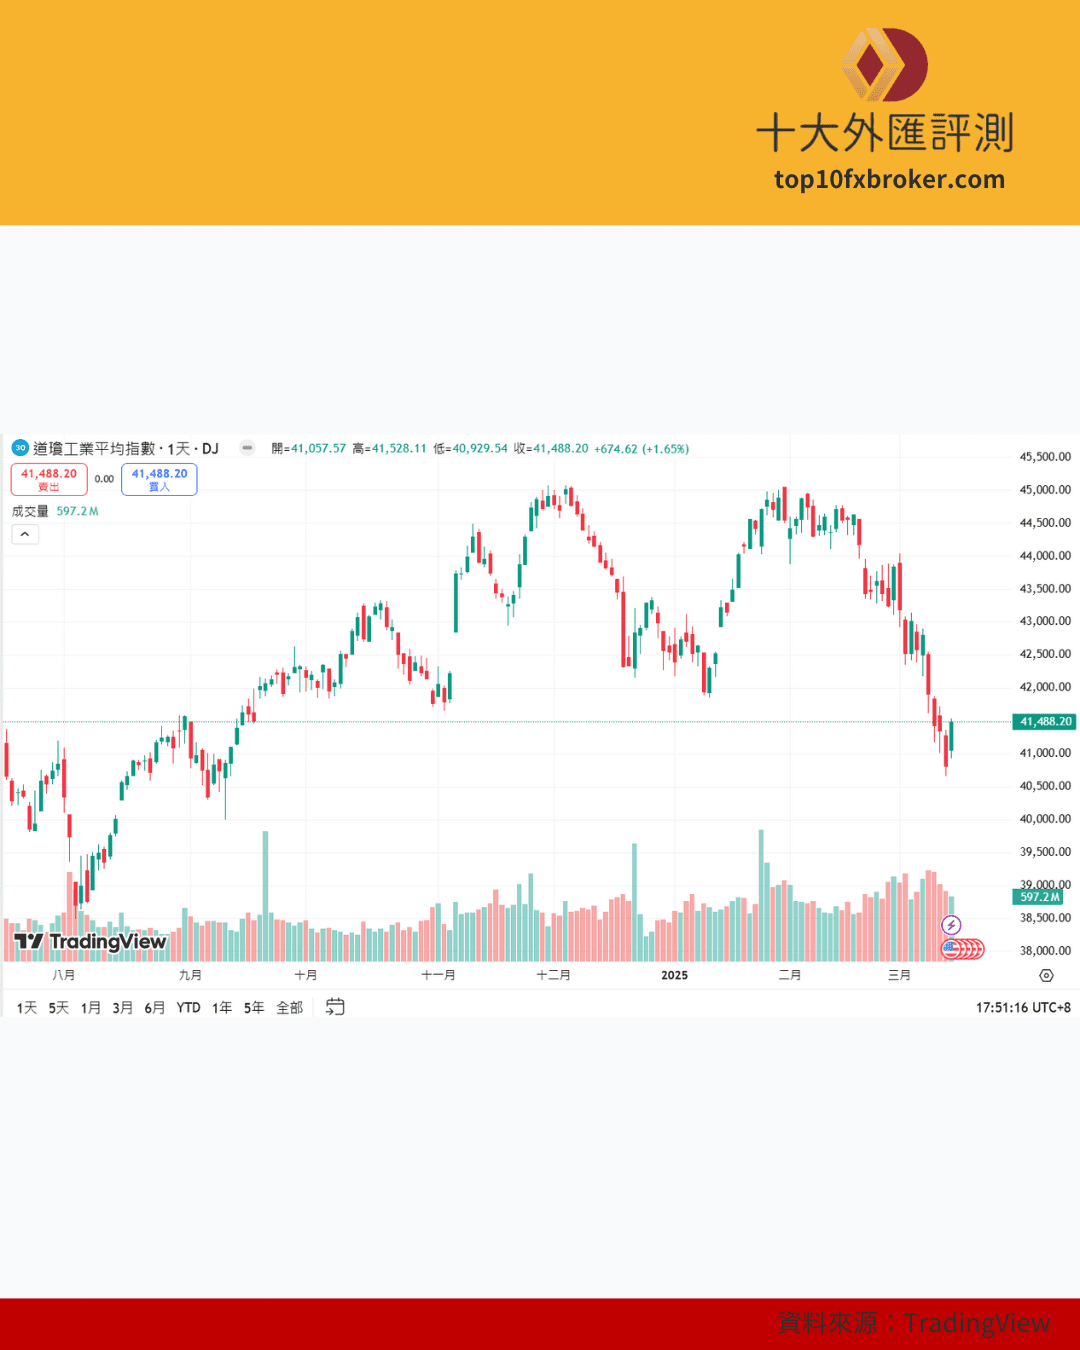The width and height of the screenshot is (1080, 1350).
Task: Click the US flag economic events icon
Action: (950, 948)
